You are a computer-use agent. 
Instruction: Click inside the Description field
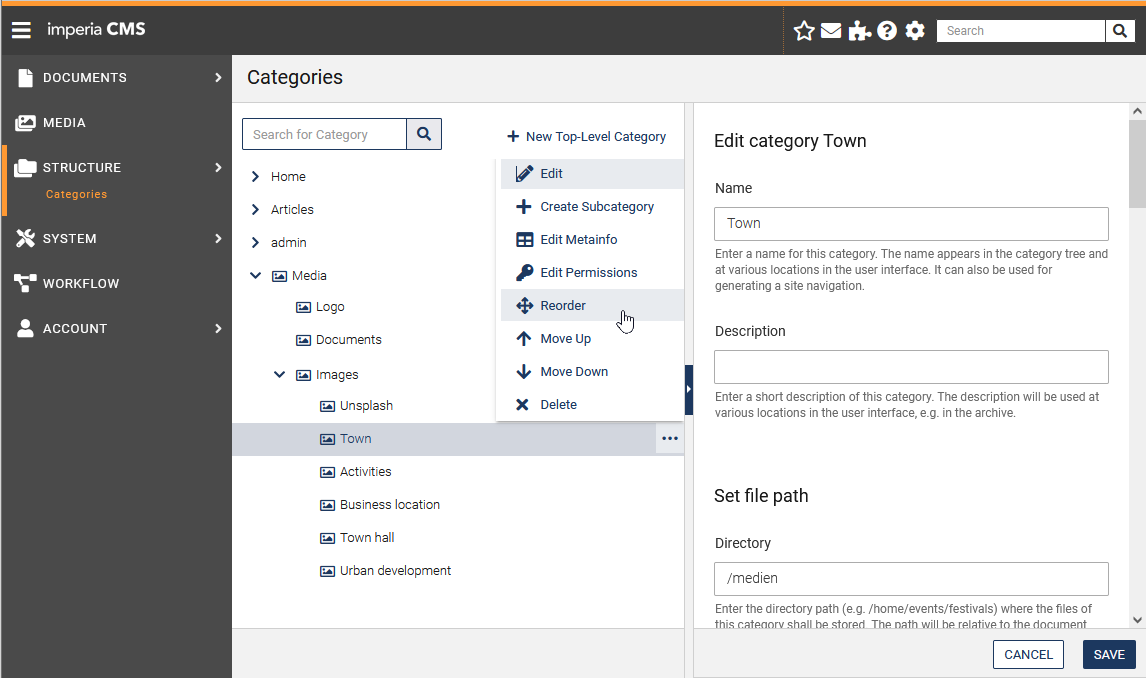[911, 367]
